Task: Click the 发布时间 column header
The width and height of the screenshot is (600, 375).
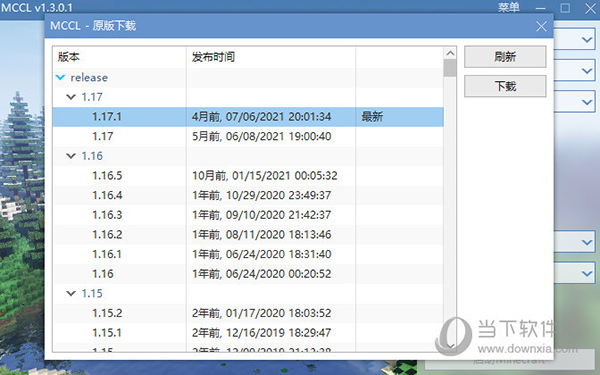Action: 271,57
